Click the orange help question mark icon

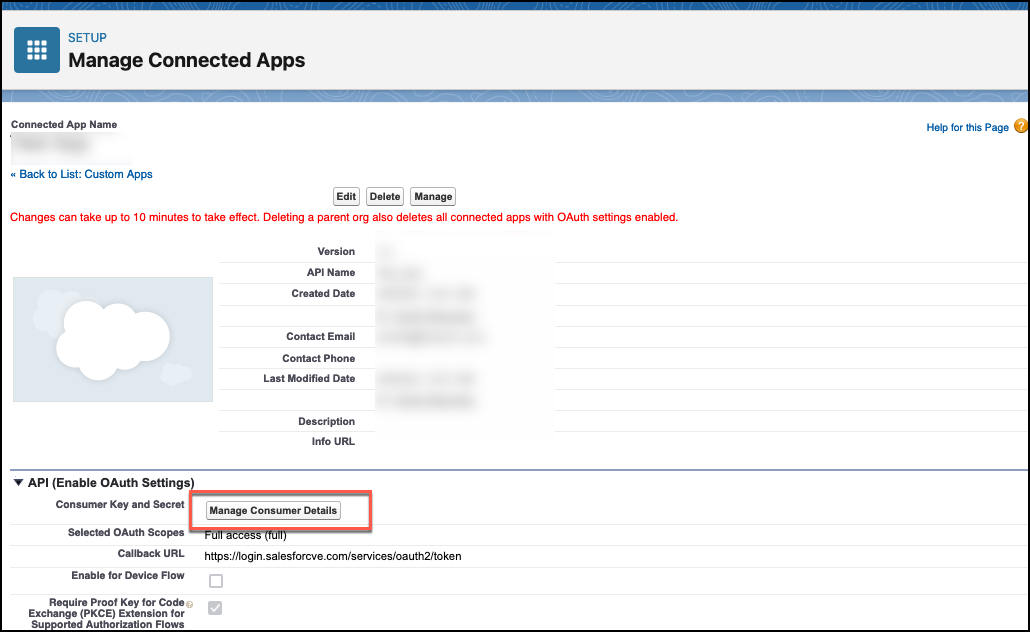tap(1020, 127)
